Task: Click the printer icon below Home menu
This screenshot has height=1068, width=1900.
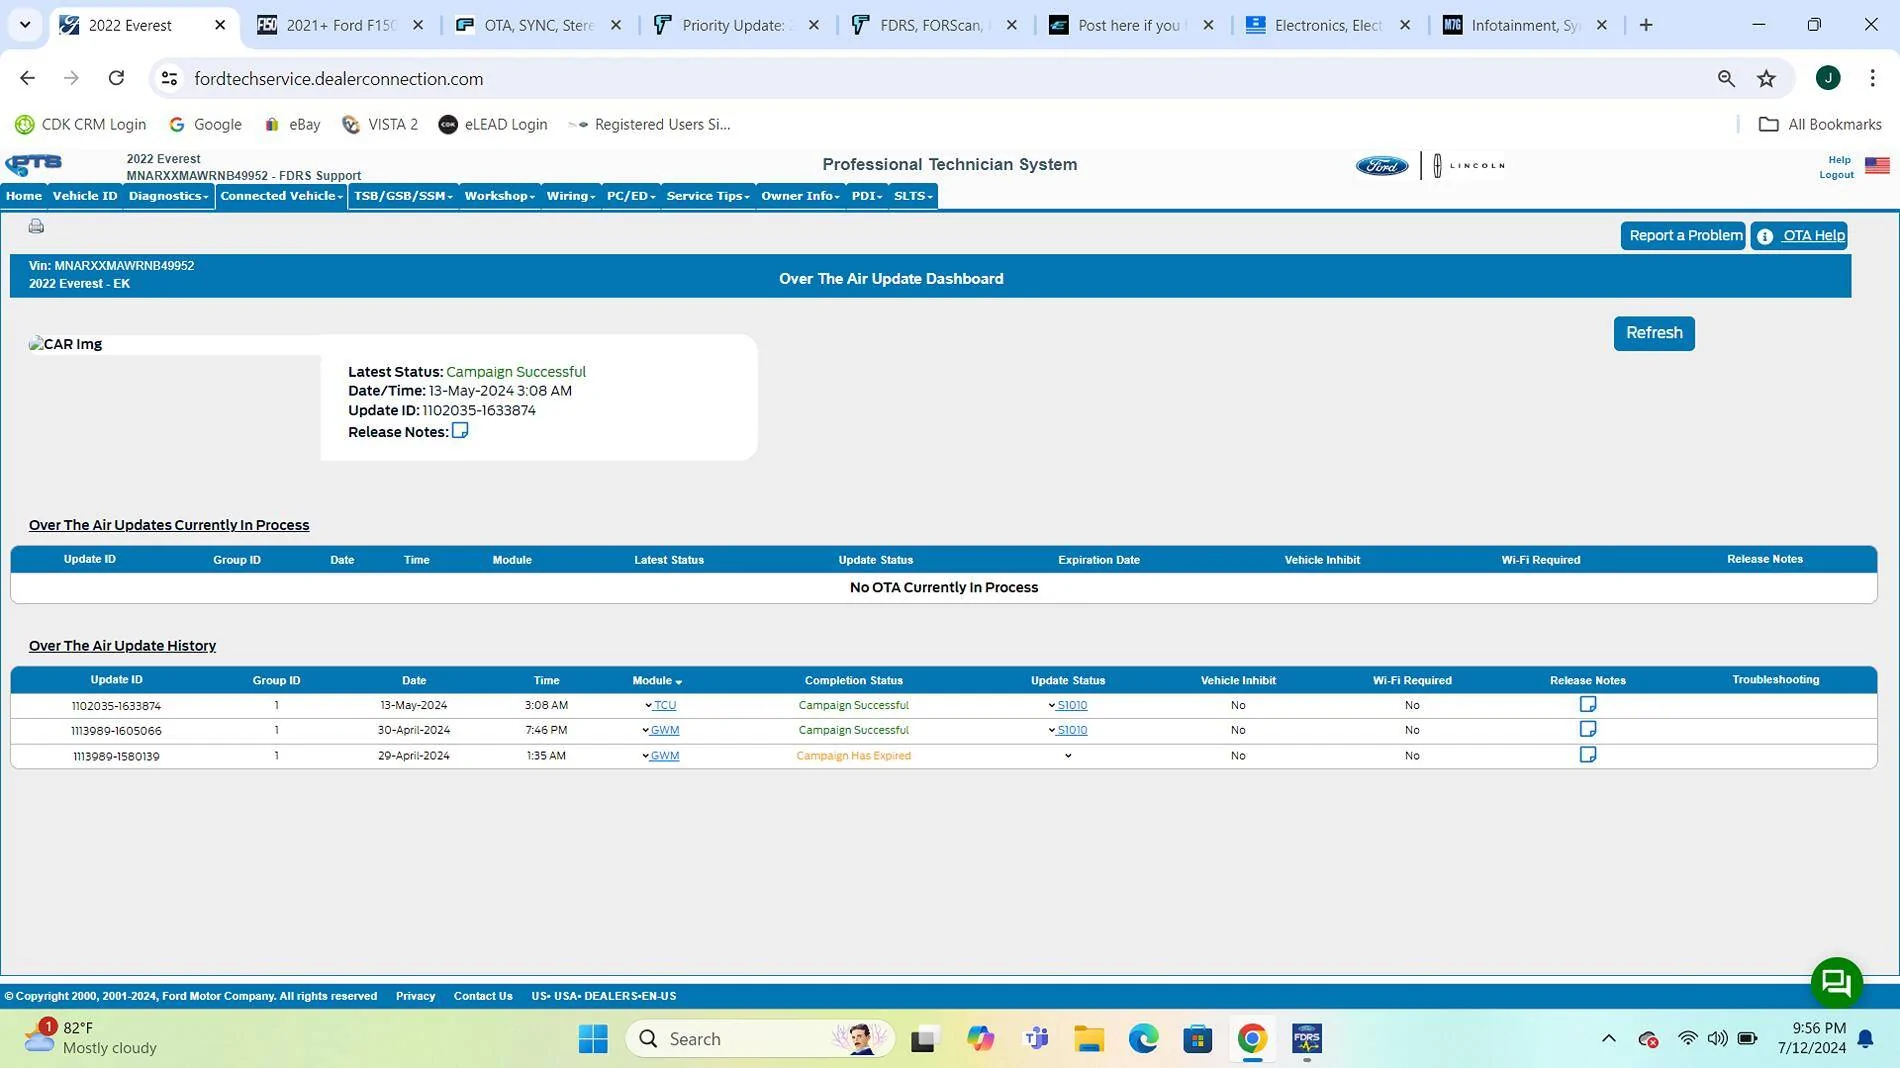Action: pos(36,226)
